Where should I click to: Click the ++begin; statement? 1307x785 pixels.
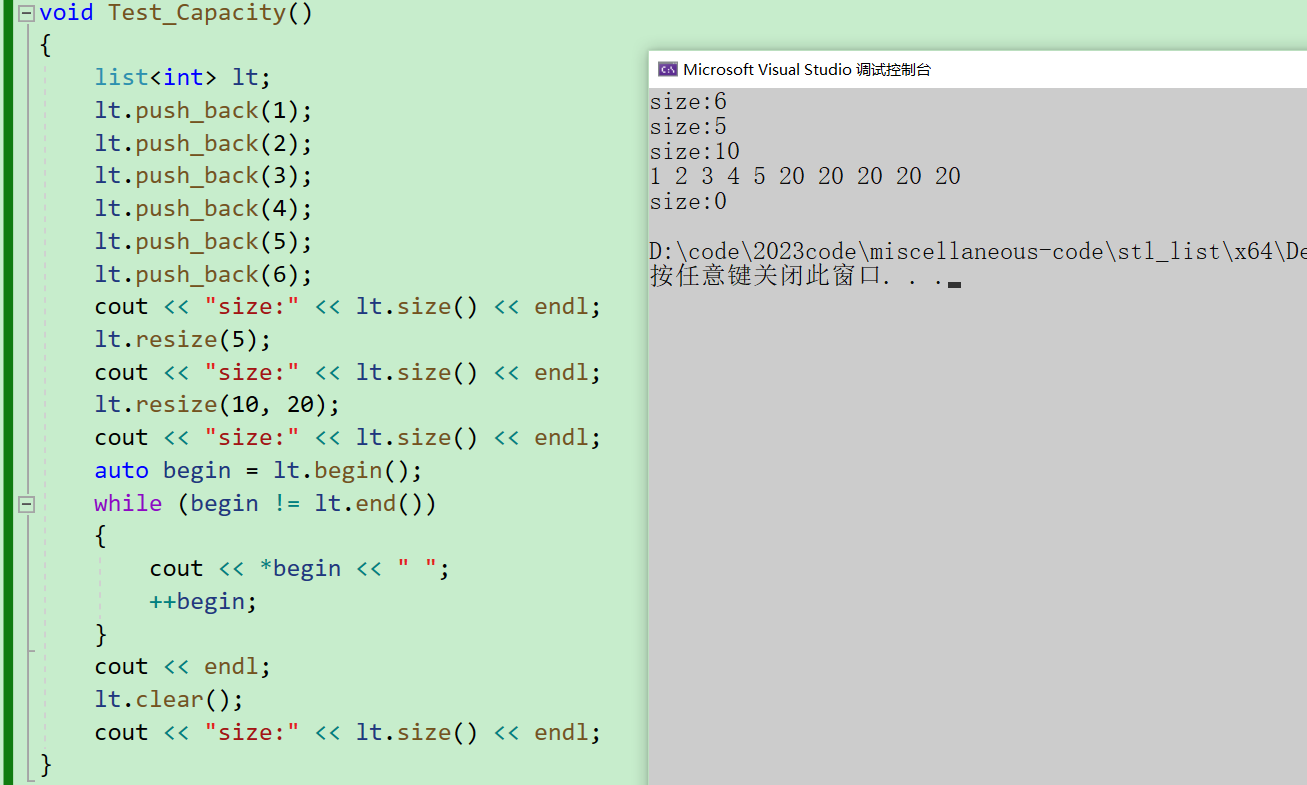point(203,601)
